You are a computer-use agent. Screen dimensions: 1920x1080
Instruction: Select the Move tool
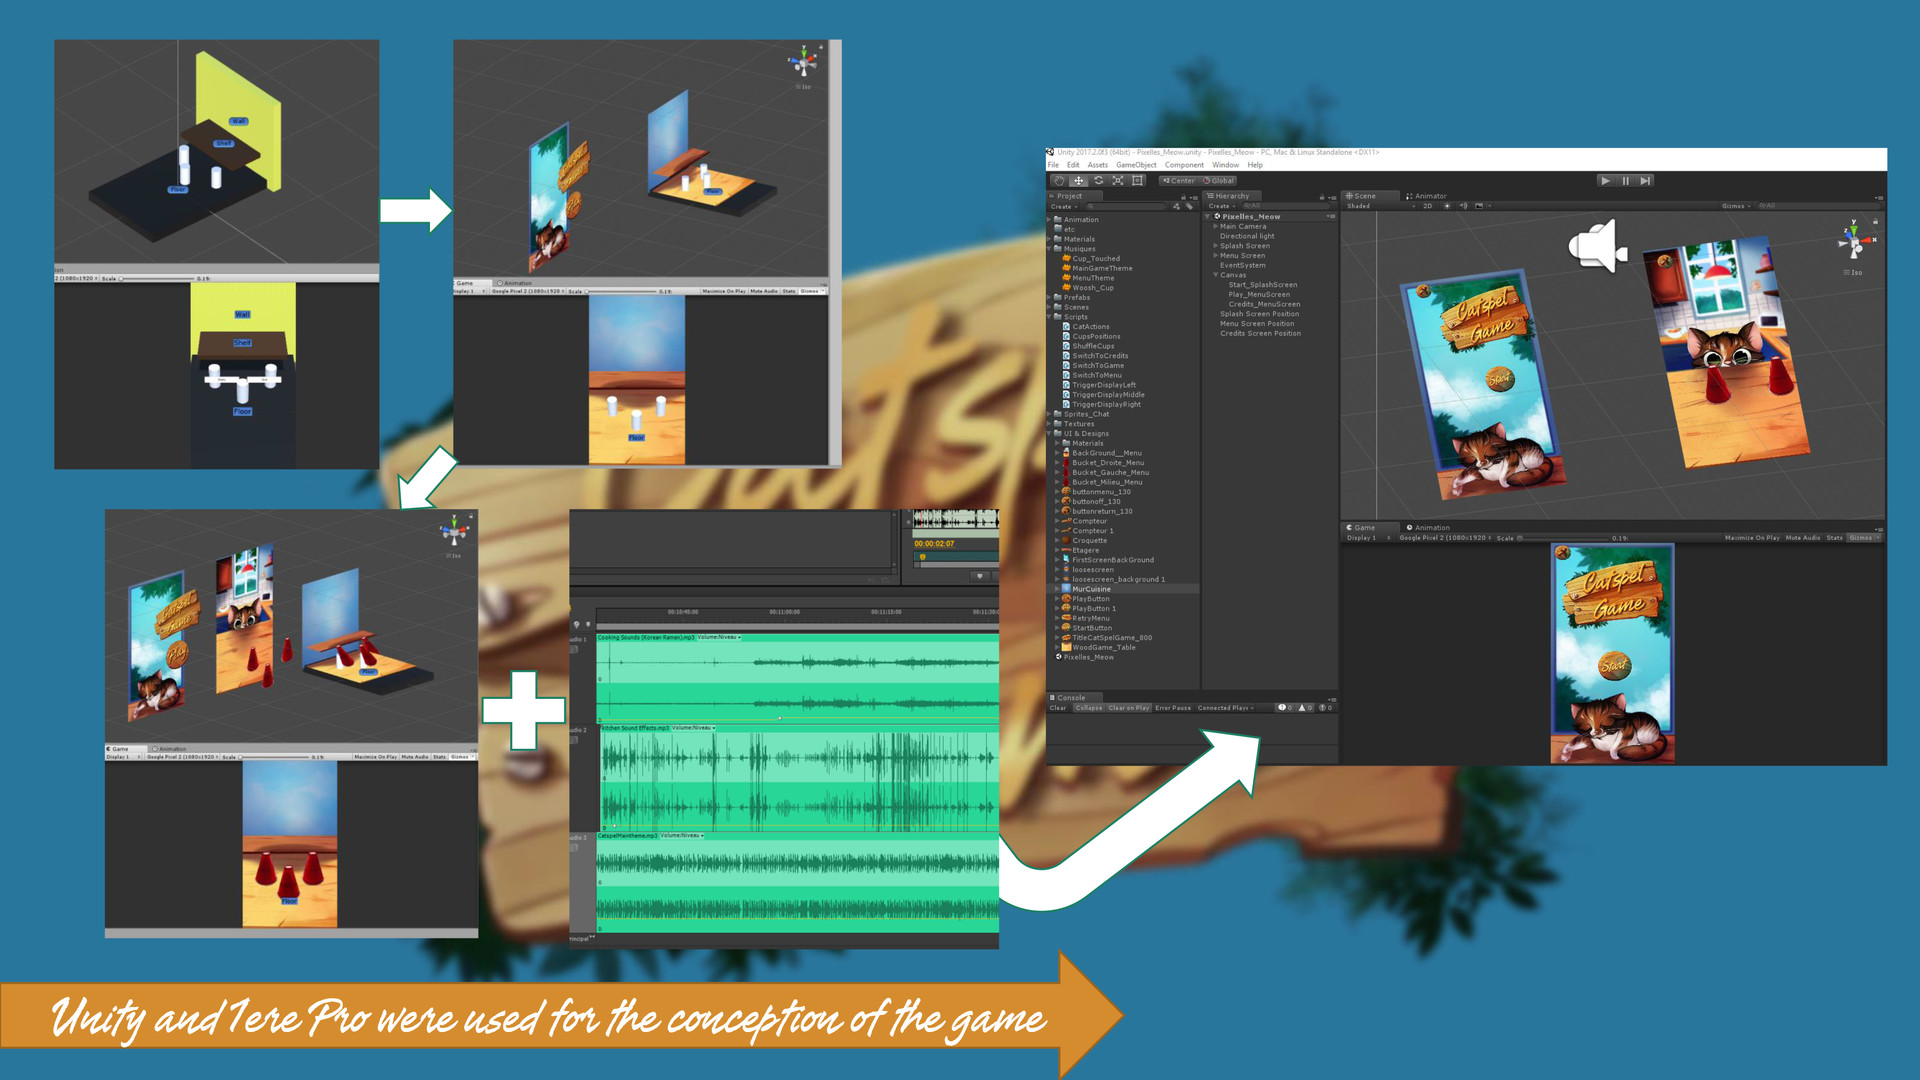(x=1078, y=181)
